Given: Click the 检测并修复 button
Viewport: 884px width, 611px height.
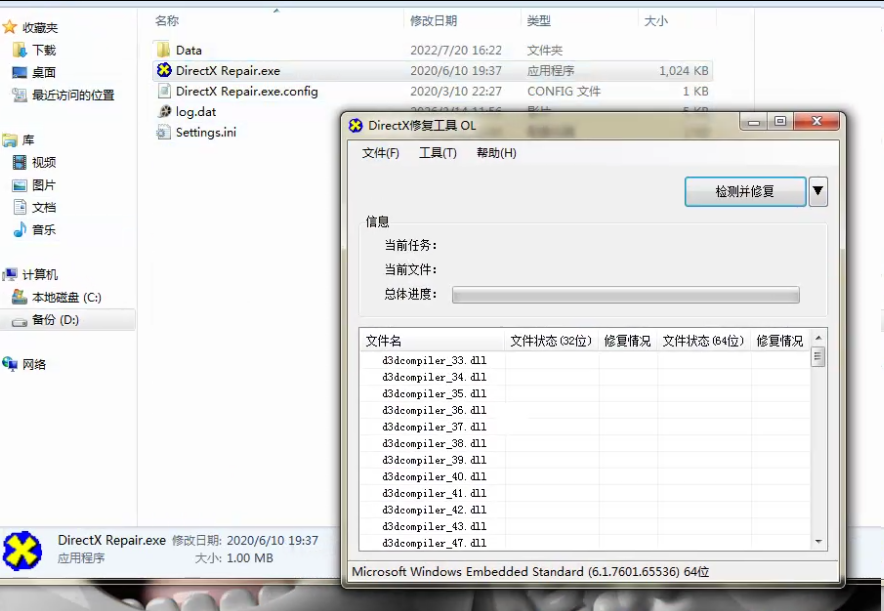Looking at the screenshot, I should point(745,192).
